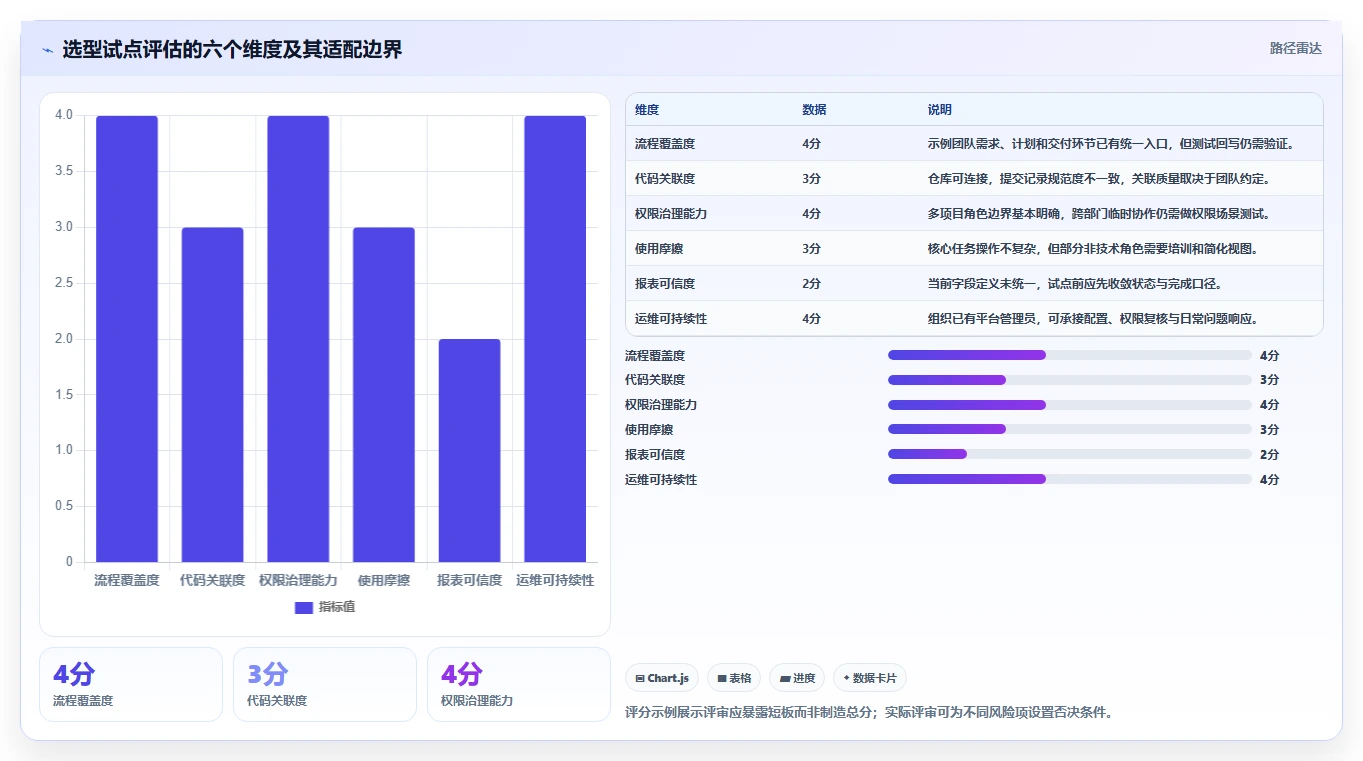
Task: Open the 4分 流程覆盖度 summary card
Action: tap(131, 684)
